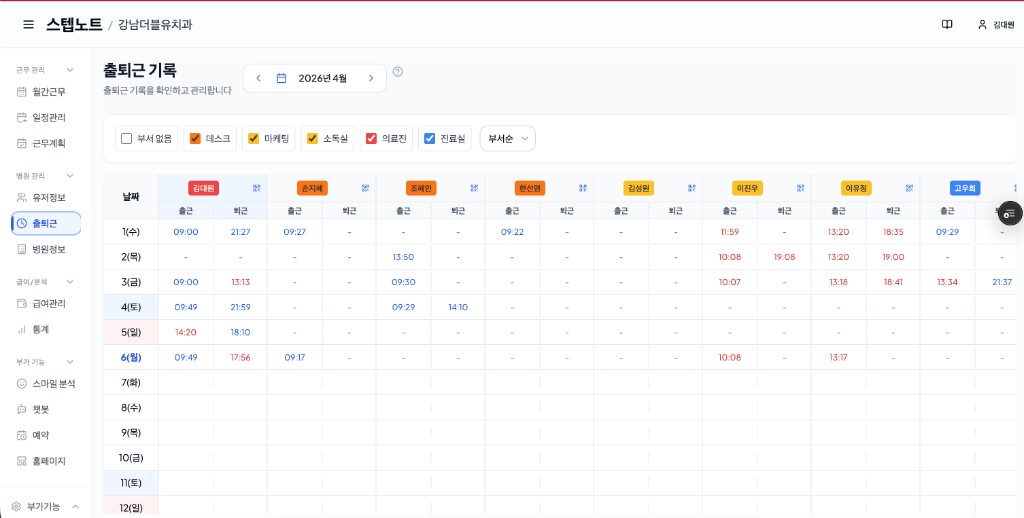
Task: Open the 예약 menu item
Action: click(x=46, y=435)
